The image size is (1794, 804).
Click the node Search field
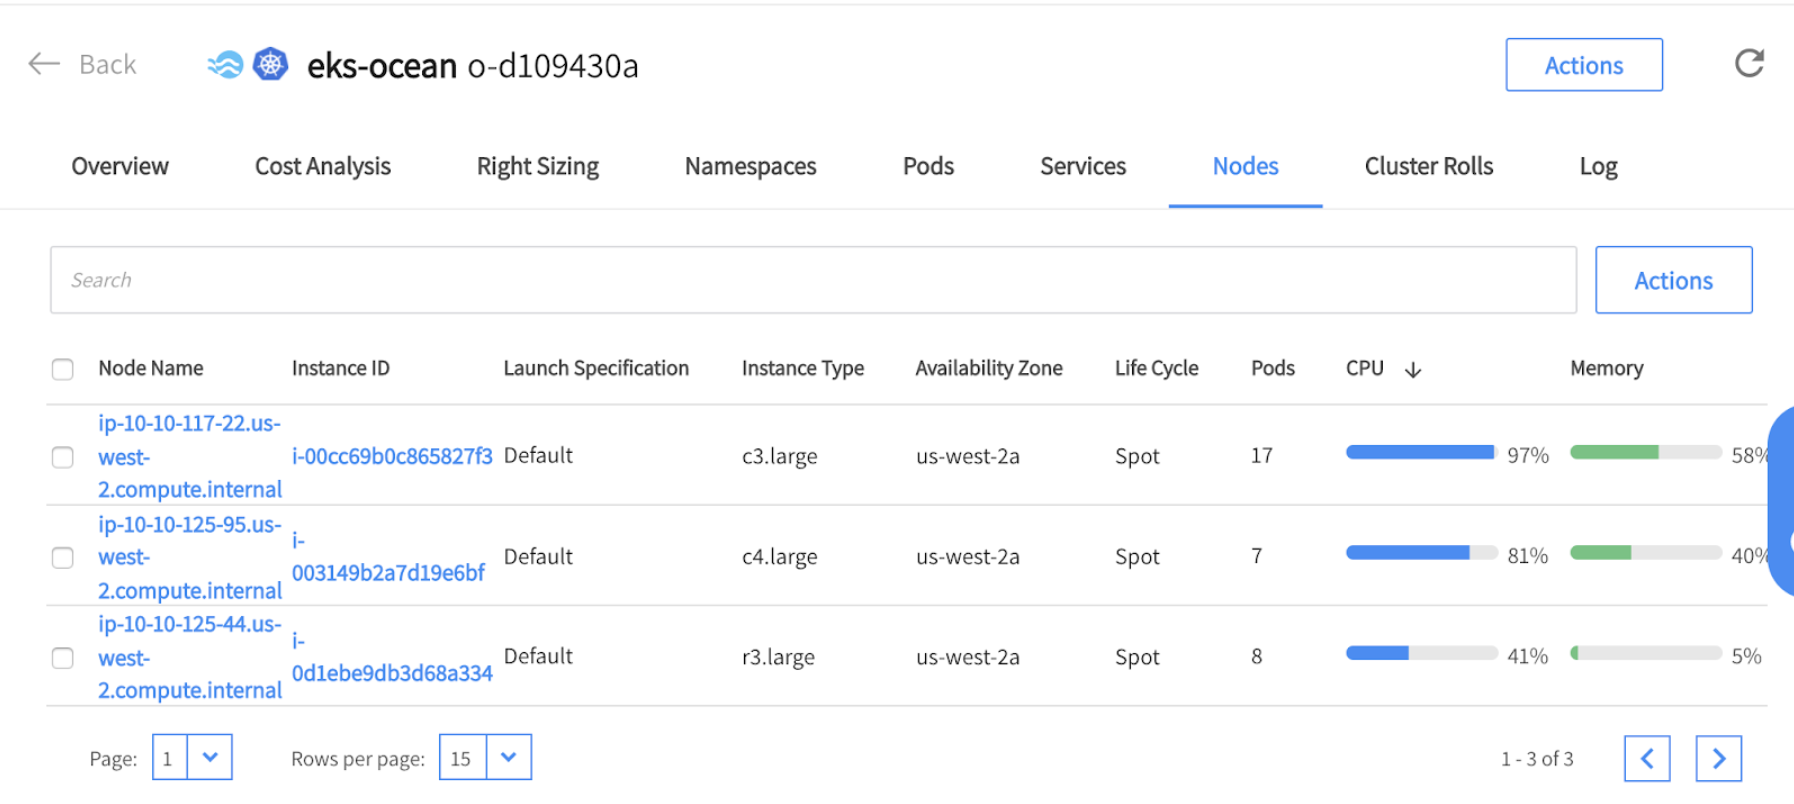click(813, 280)
